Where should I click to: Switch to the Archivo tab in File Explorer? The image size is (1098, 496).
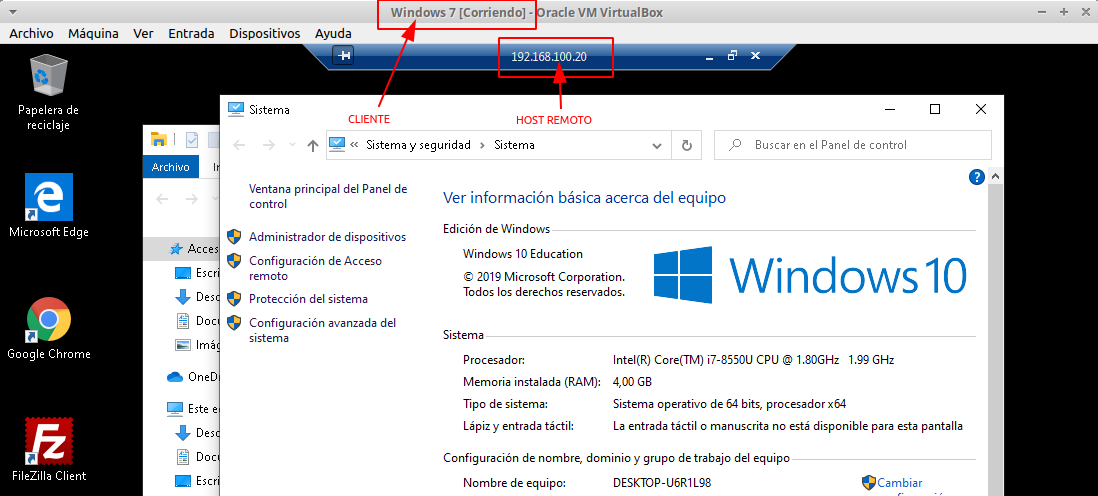171,167
